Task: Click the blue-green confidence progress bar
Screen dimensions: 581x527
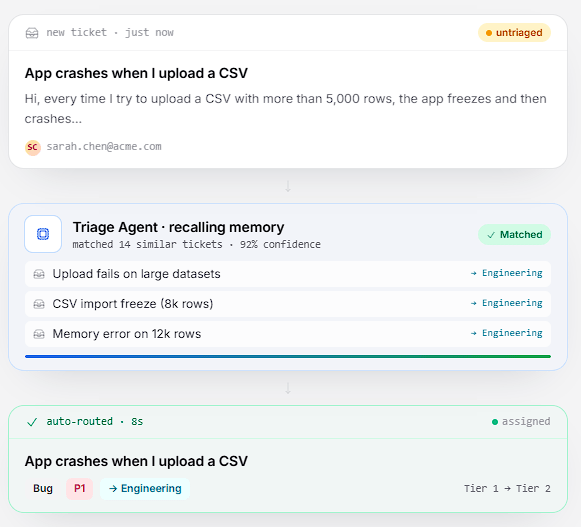Action: [288, 357]
